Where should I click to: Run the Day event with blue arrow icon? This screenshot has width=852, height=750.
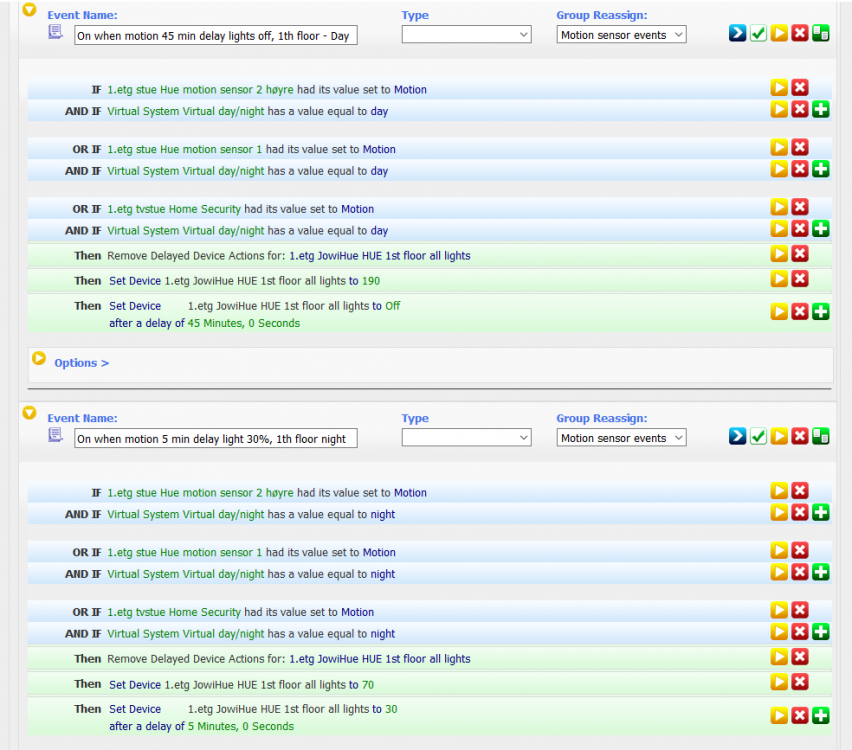click(x=737, y=34)
